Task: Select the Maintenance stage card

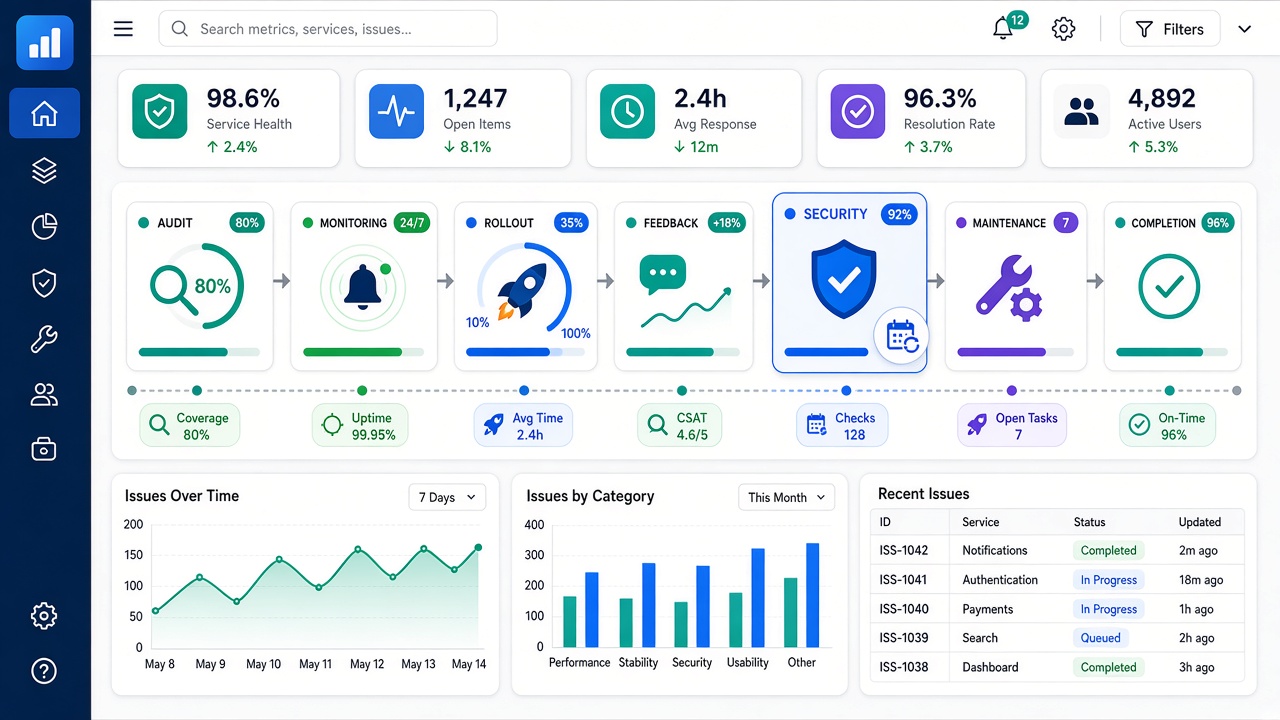Action: pos(1016,286)
